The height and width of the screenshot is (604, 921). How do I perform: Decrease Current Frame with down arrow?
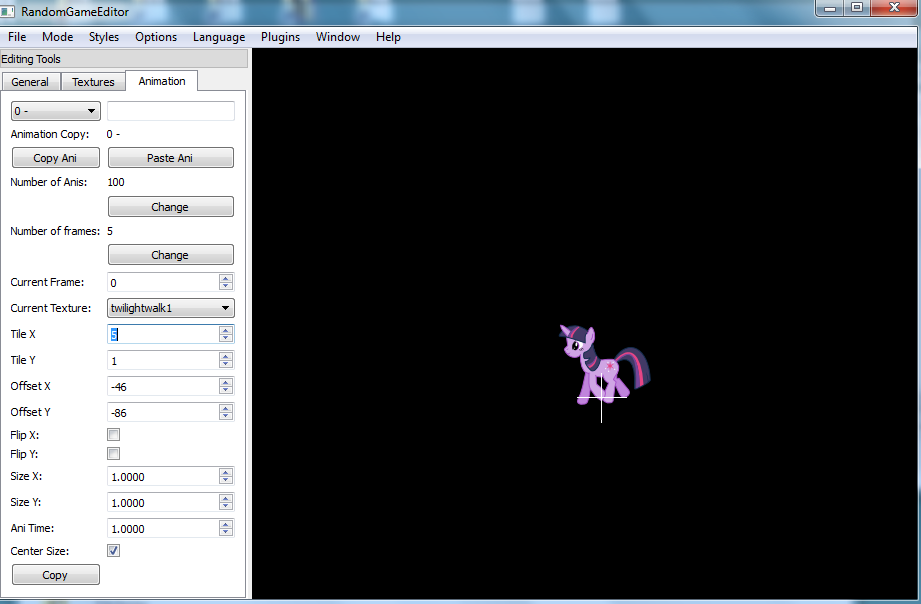[x=226, y=286]
